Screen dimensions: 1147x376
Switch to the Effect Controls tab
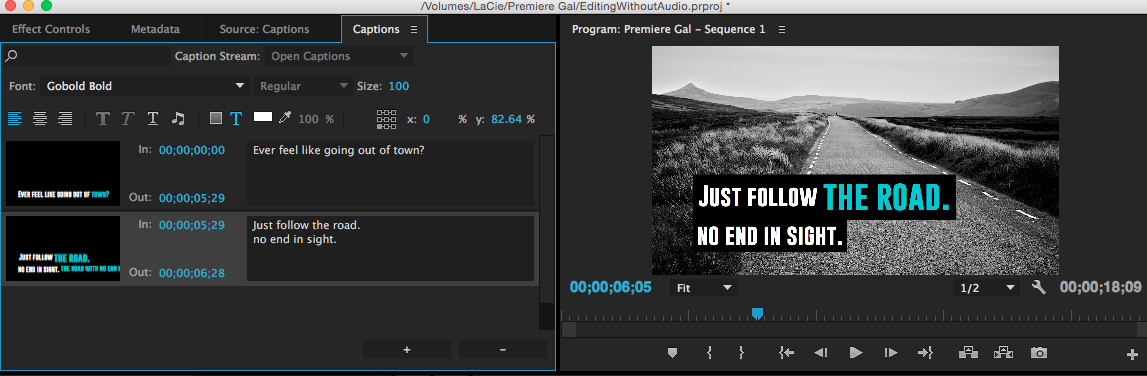[x=51, y=29]
